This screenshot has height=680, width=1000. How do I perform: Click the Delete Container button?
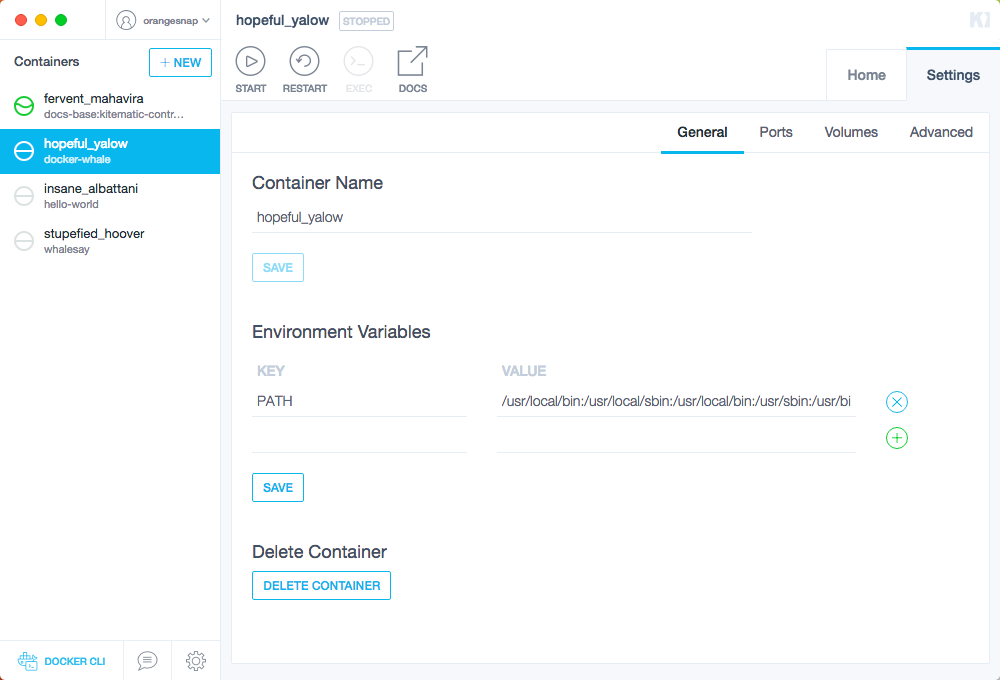tap(321, 585)
